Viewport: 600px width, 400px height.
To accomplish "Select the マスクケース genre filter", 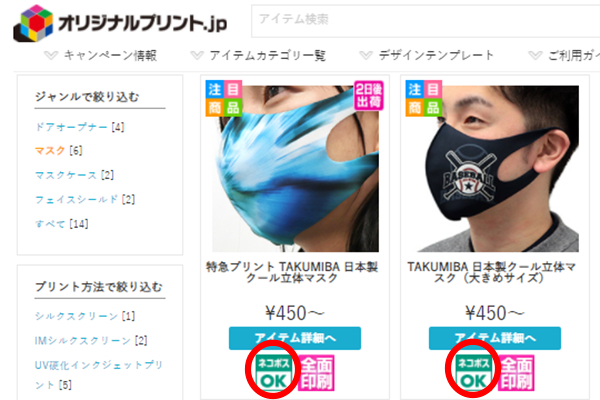I will [x=75, y=175].
